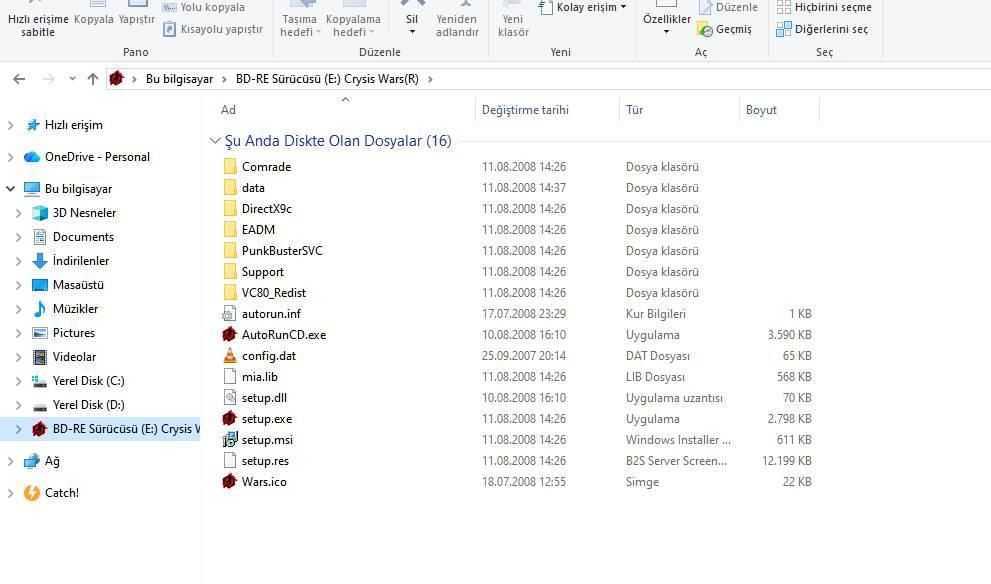Image resolution: width=991 pixels, height=584 pixels.
Task: Collapse Şu Anda Diskte Olan Dosyalar group
Action: 215,140
